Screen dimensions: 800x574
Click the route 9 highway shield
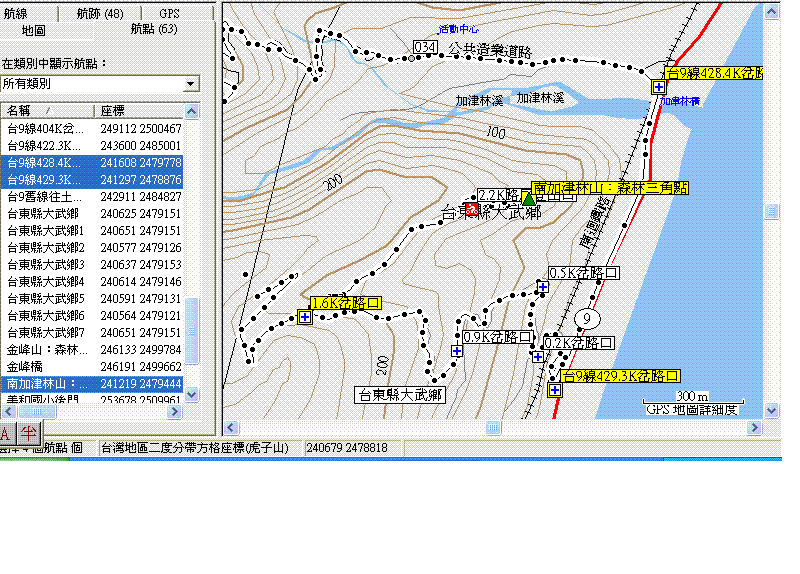[x=587, y=319]
